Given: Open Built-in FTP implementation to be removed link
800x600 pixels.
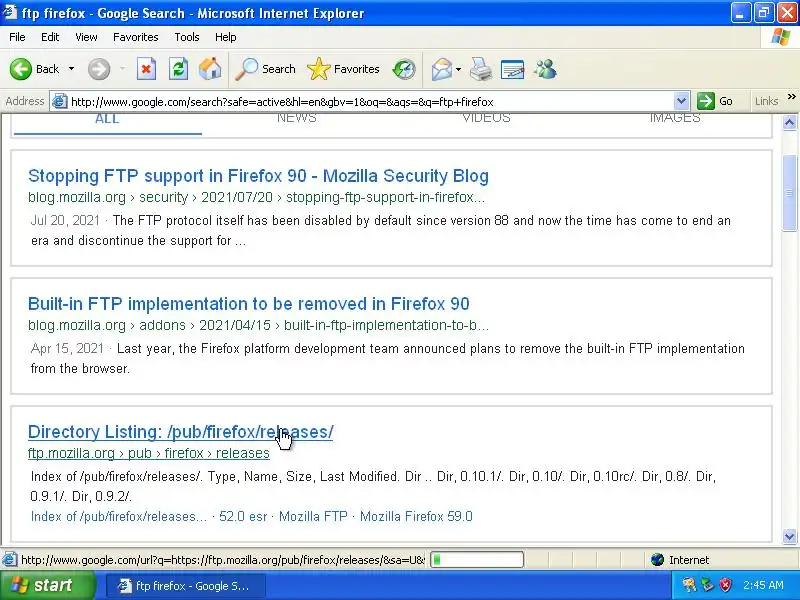Looking at the screenshot, I should (248, 304).
